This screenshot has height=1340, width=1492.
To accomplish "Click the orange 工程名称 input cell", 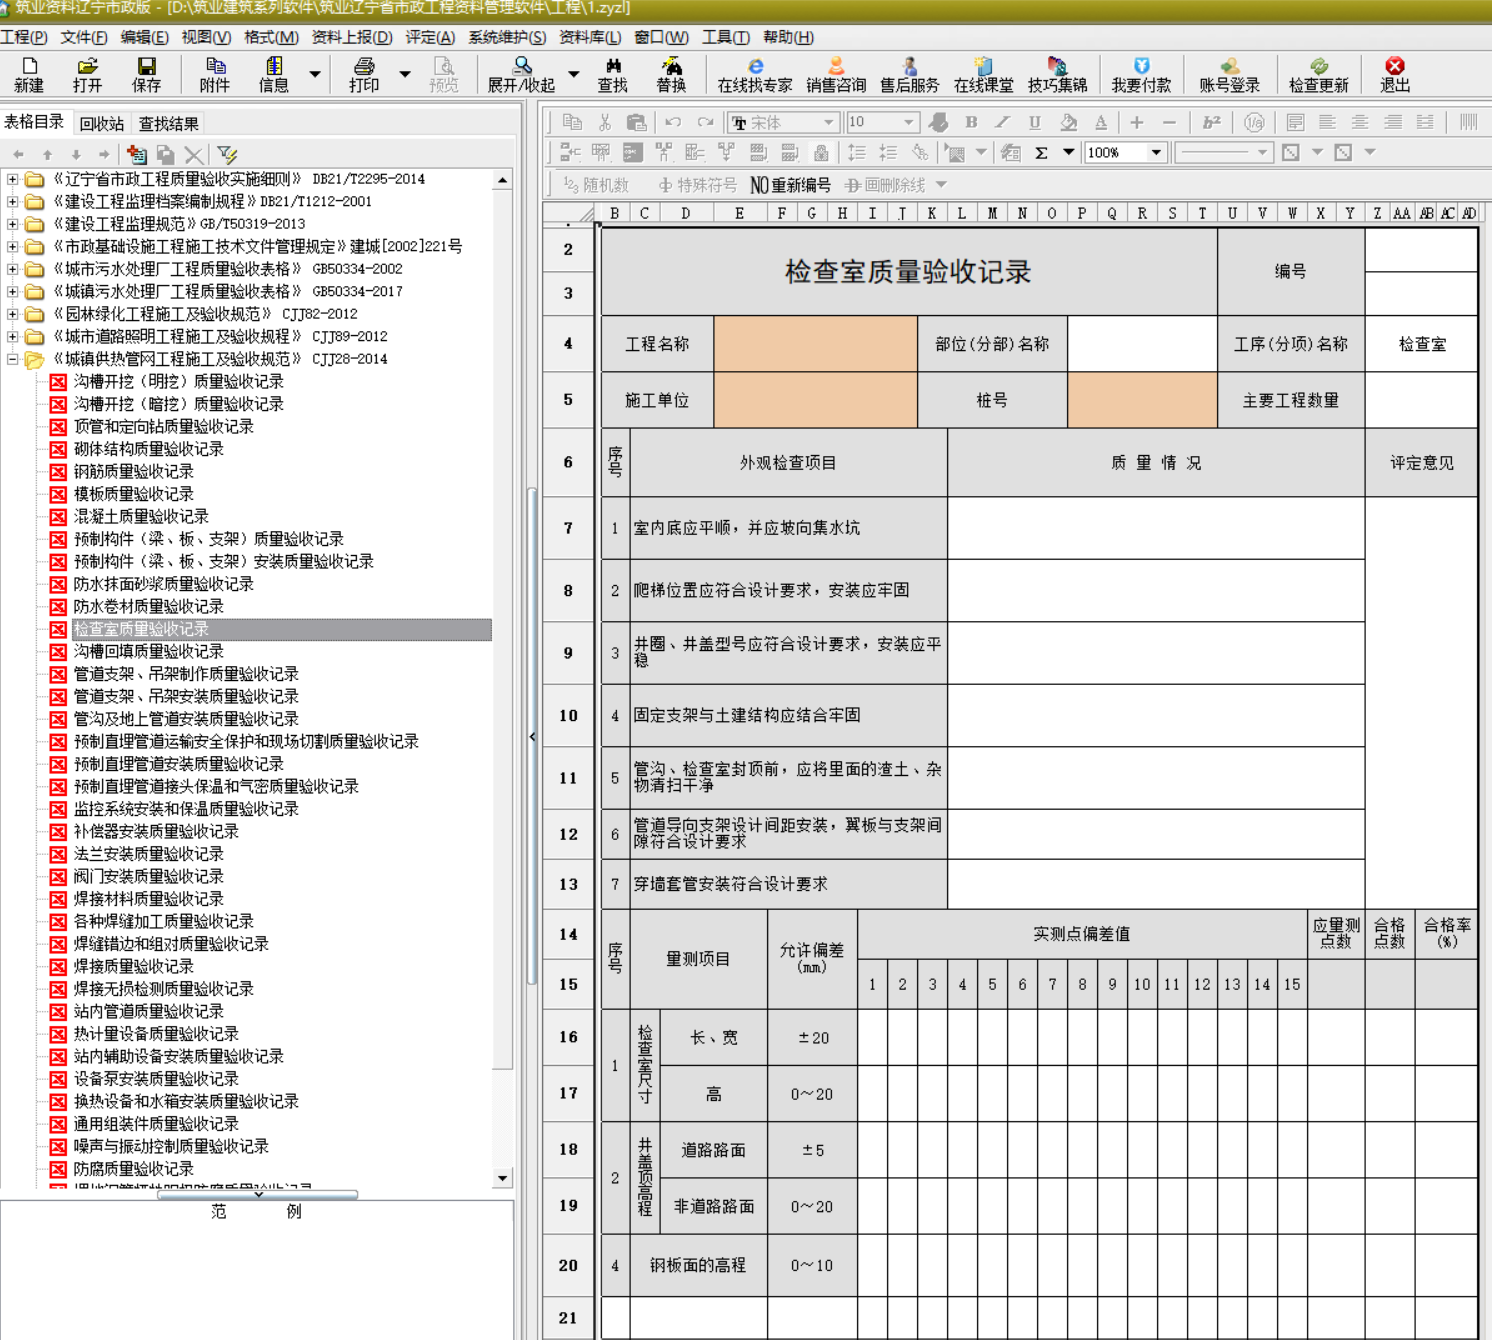I will tap(816, 344).
